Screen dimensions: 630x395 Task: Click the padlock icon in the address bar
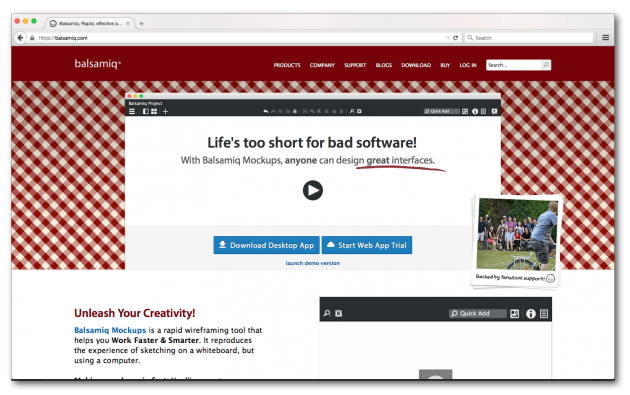pos(32,38)
